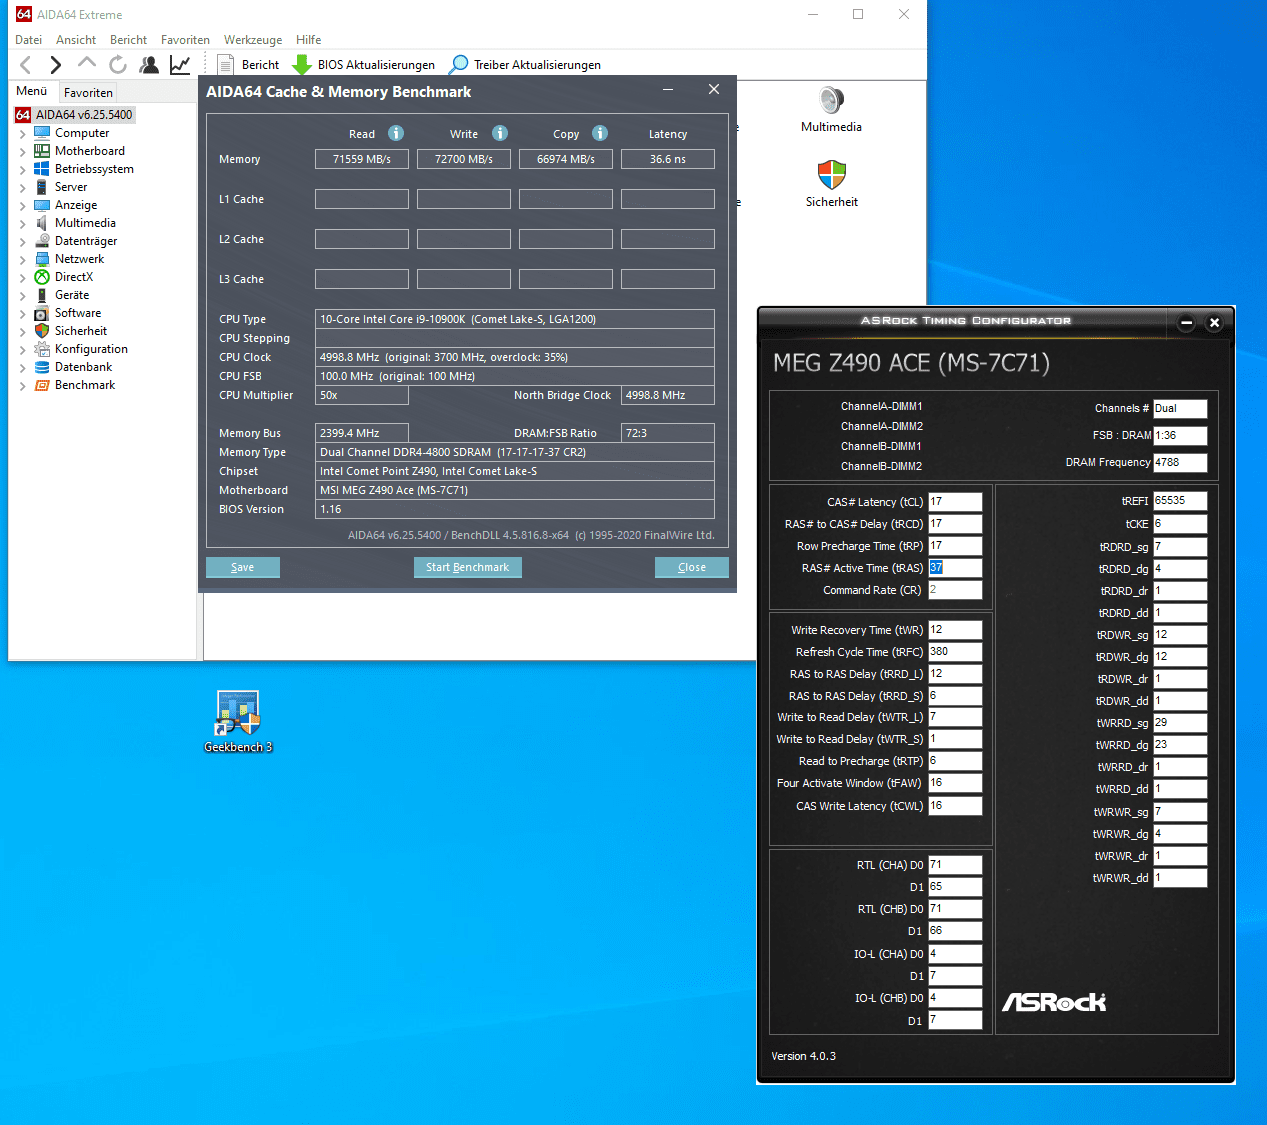Go forward with the AIDA64 forward arrow

(x=56, y=65)
